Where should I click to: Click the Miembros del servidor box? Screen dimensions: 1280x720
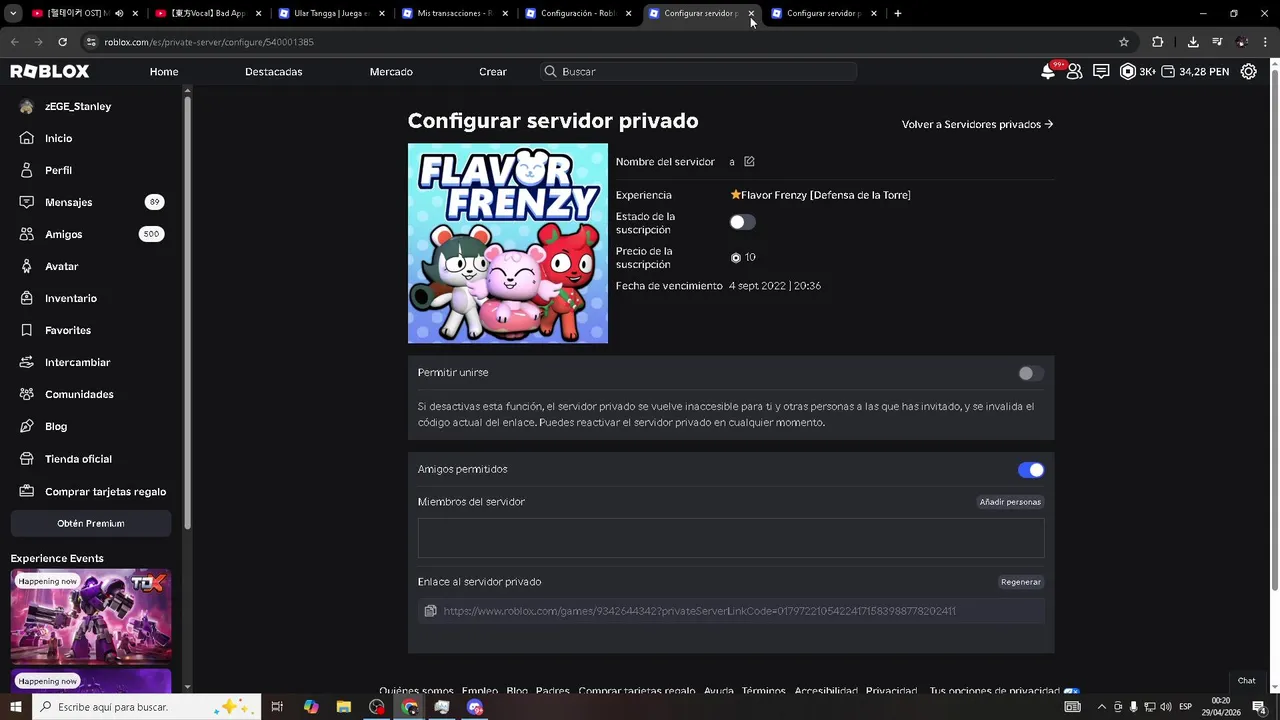(x=731, y=538)
